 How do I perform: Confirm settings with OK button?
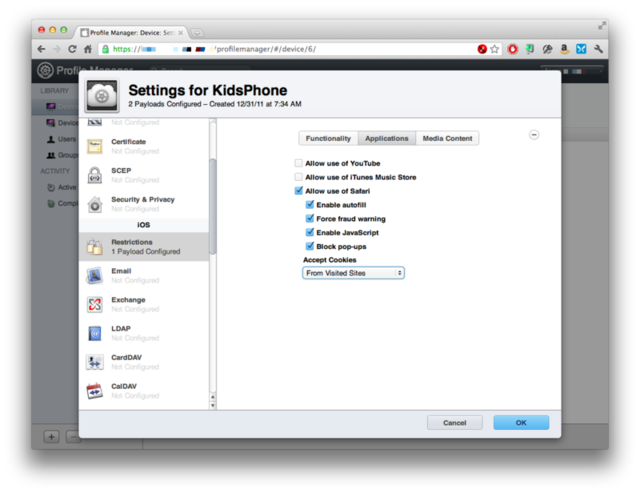click(x=521, y=423)
